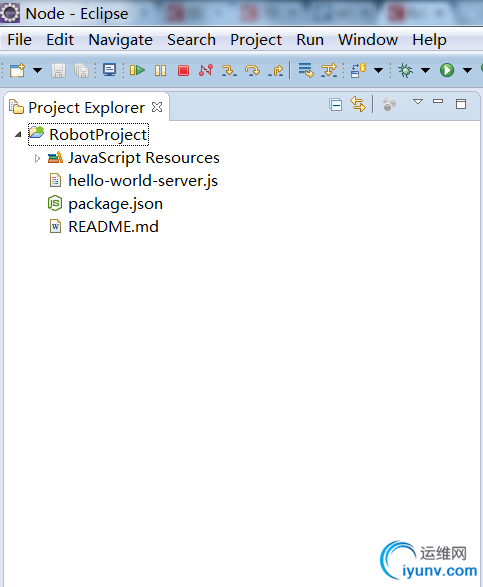Maximize the Project Explorer panel
This screenshot has width=483, height=587.
click(461, 104)
